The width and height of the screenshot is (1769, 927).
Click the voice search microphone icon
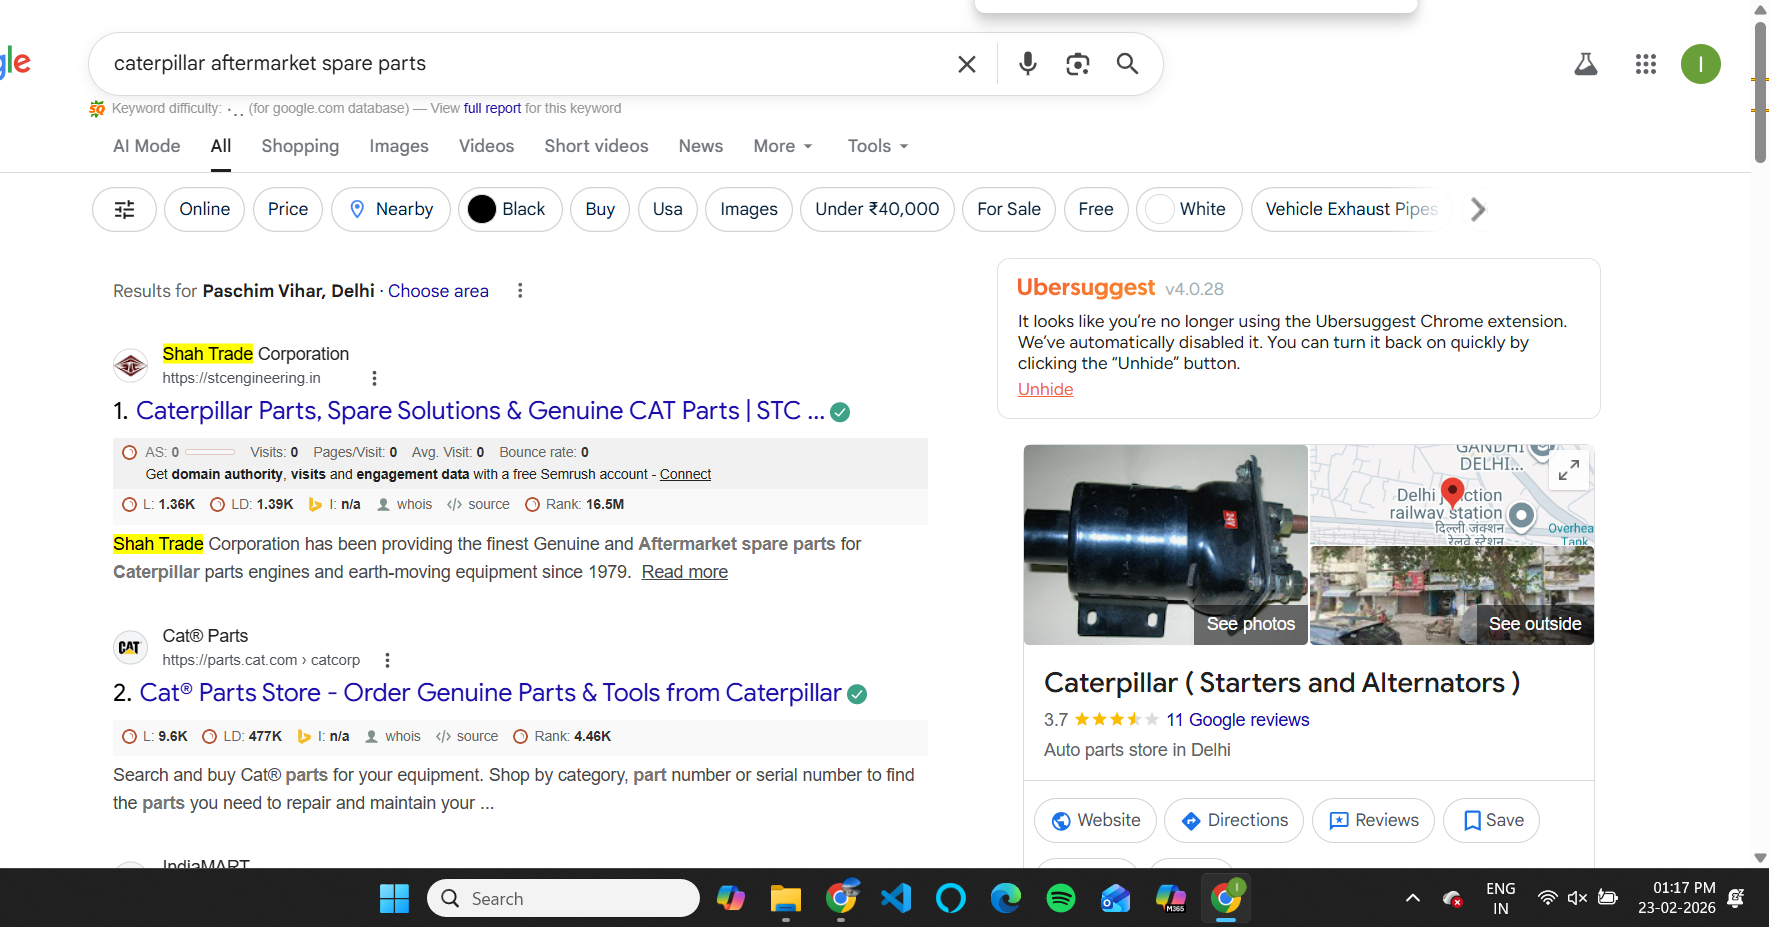(1027, 64)
